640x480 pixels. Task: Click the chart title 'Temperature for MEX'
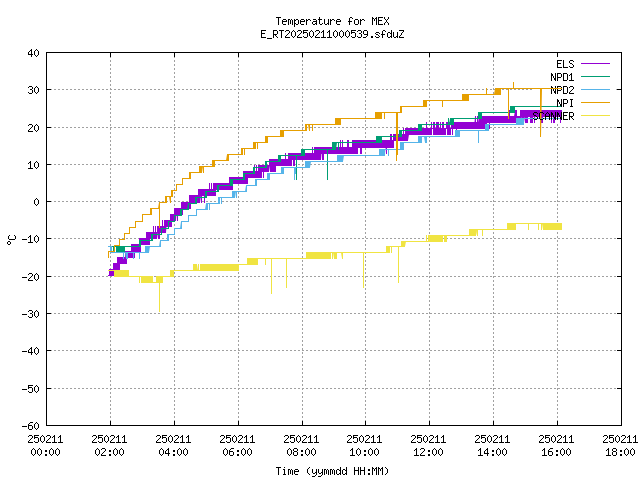tap(332, 21)
